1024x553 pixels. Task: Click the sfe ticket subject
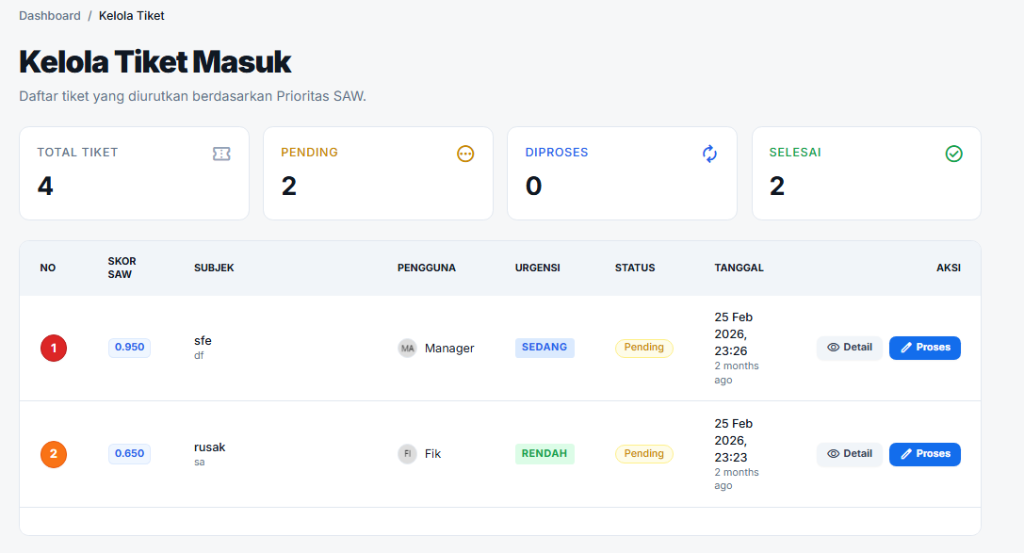pos(203,341)
